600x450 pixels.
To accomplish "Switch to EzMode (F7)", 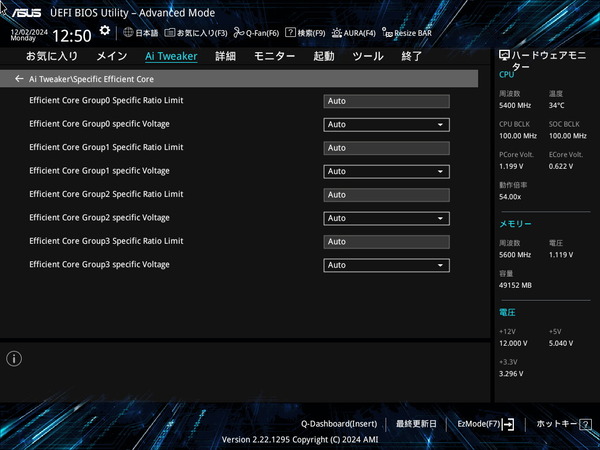I will coord(485,424).
